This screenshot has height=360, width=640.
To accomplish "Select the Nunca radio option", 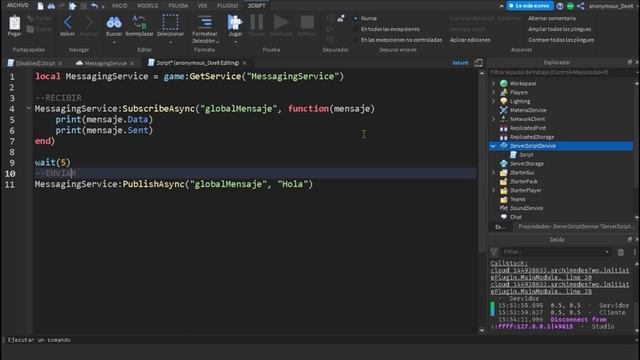I will coord(356,18).
